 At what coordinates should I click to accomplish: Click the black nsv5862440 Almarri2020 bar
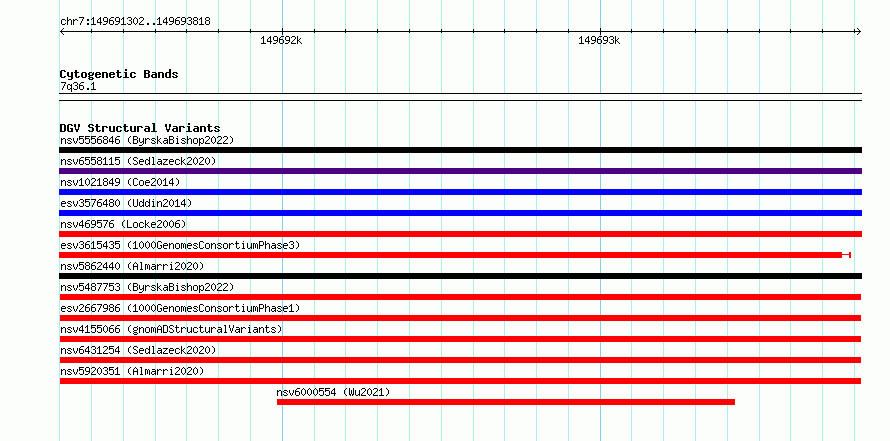pos(460,276)
